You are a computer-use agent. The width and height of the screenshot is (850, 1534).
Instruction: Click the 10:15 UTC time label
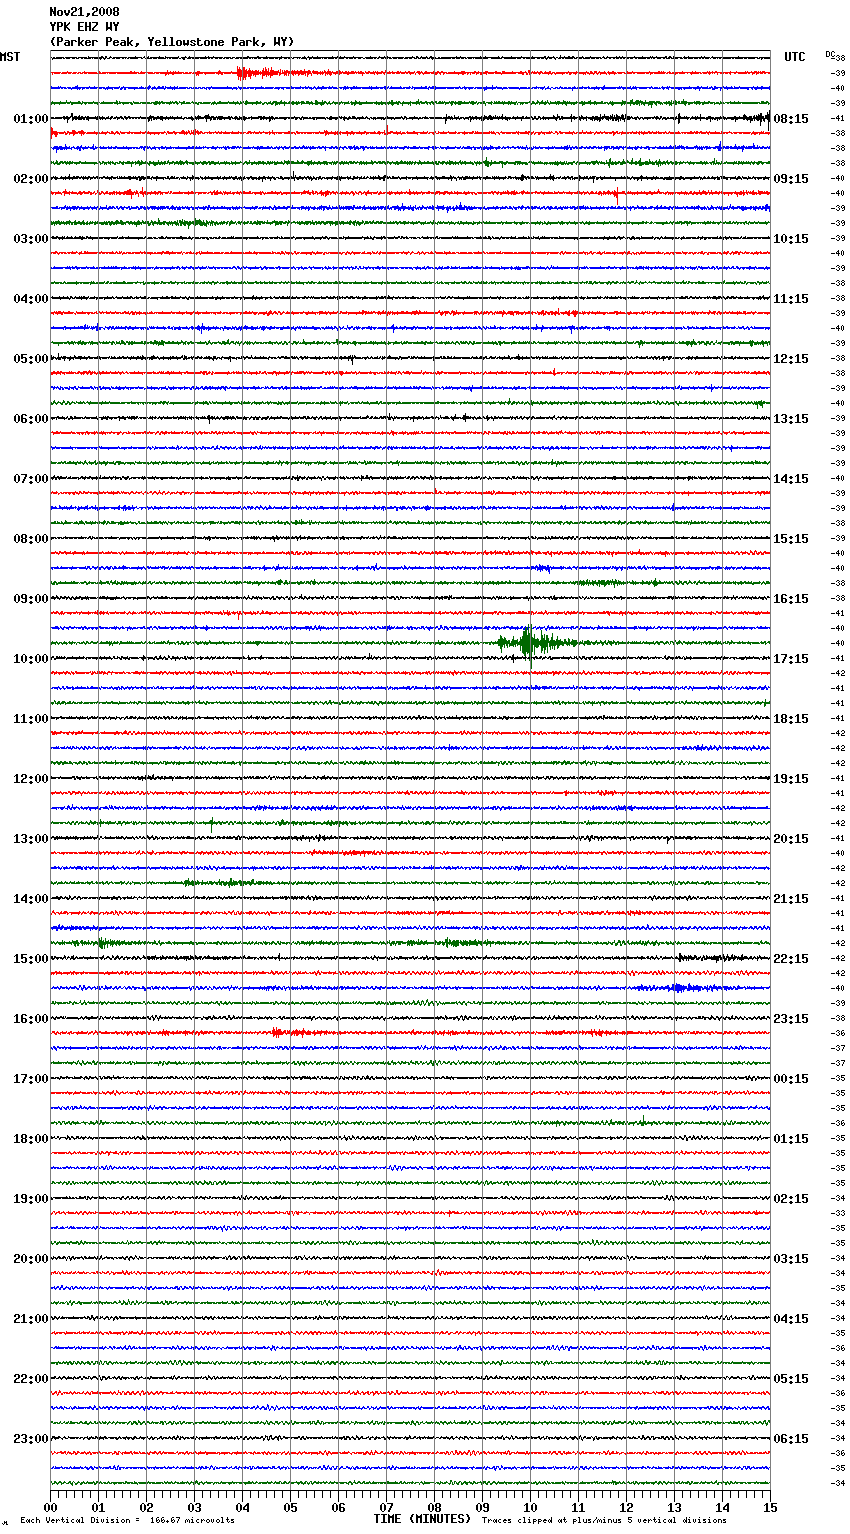pos(791,239)
